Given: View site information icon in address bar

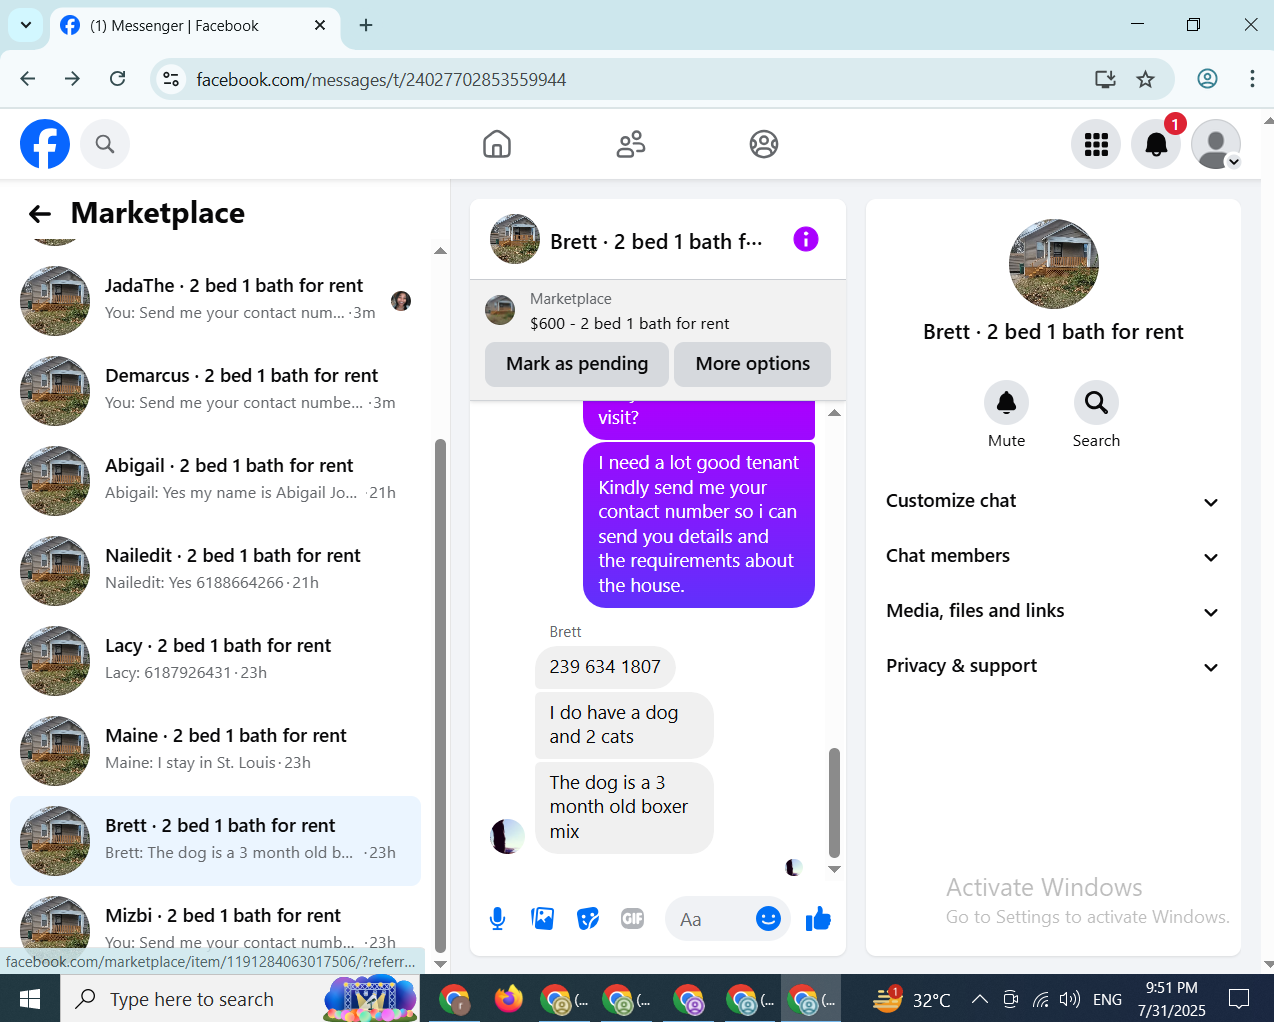Looking at the screenshot, I should (x=171, y=79).
